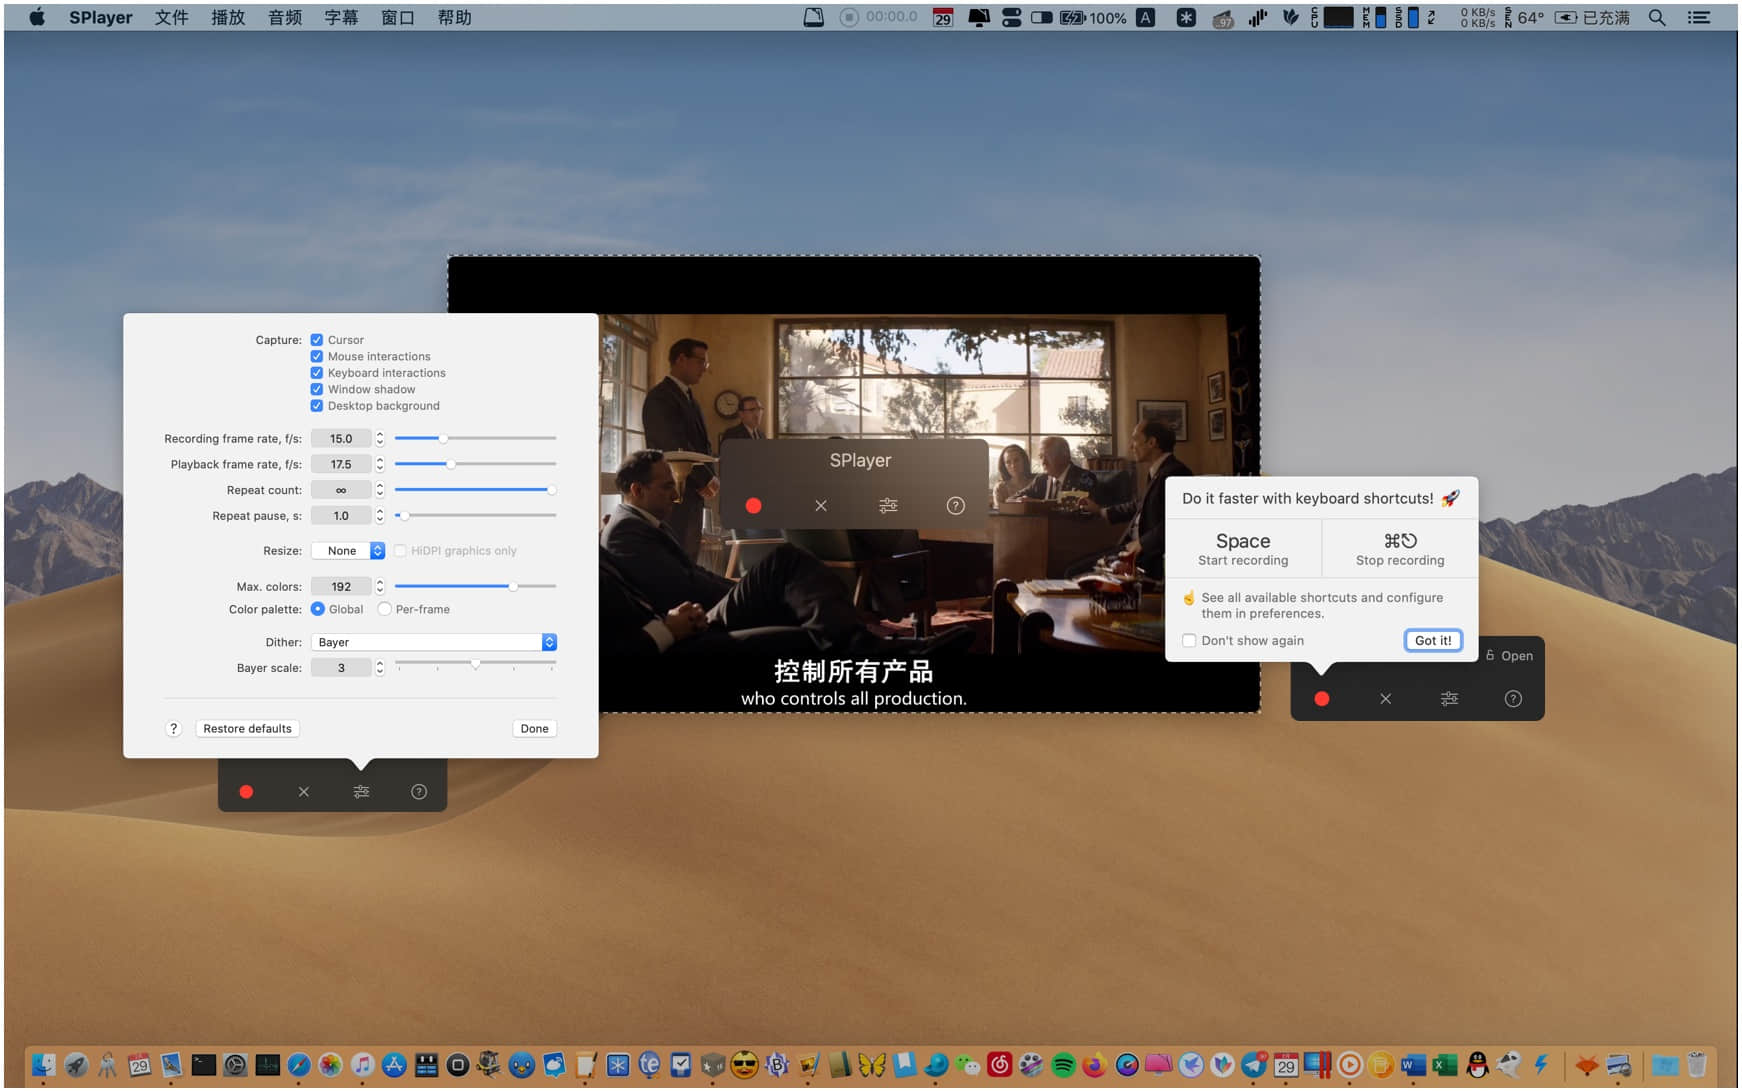The width and height of the screenshot is (1742, 1092).
Task: Open the Resize None dropdown
Action: (x=348, y=551)
